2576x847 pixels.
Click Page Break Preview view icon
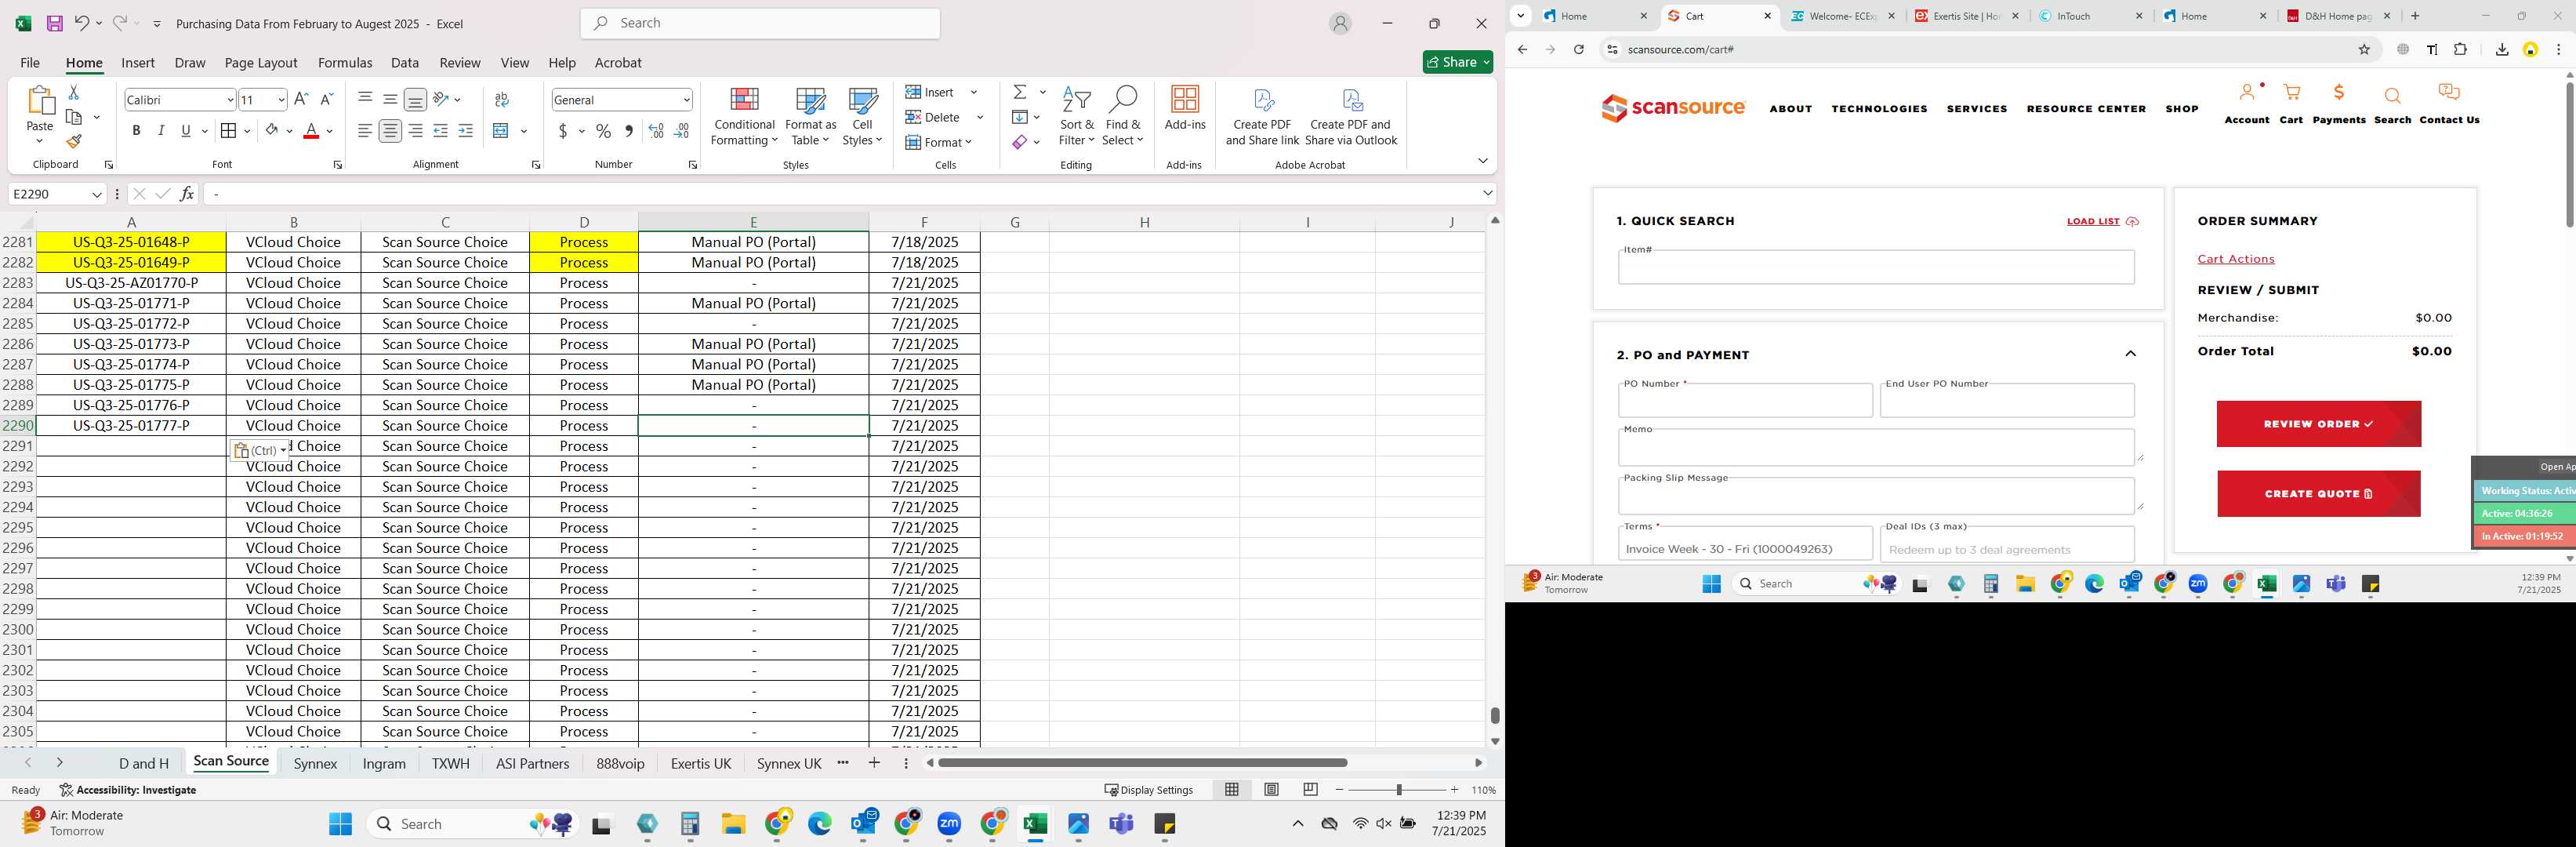pos(1310,790)
